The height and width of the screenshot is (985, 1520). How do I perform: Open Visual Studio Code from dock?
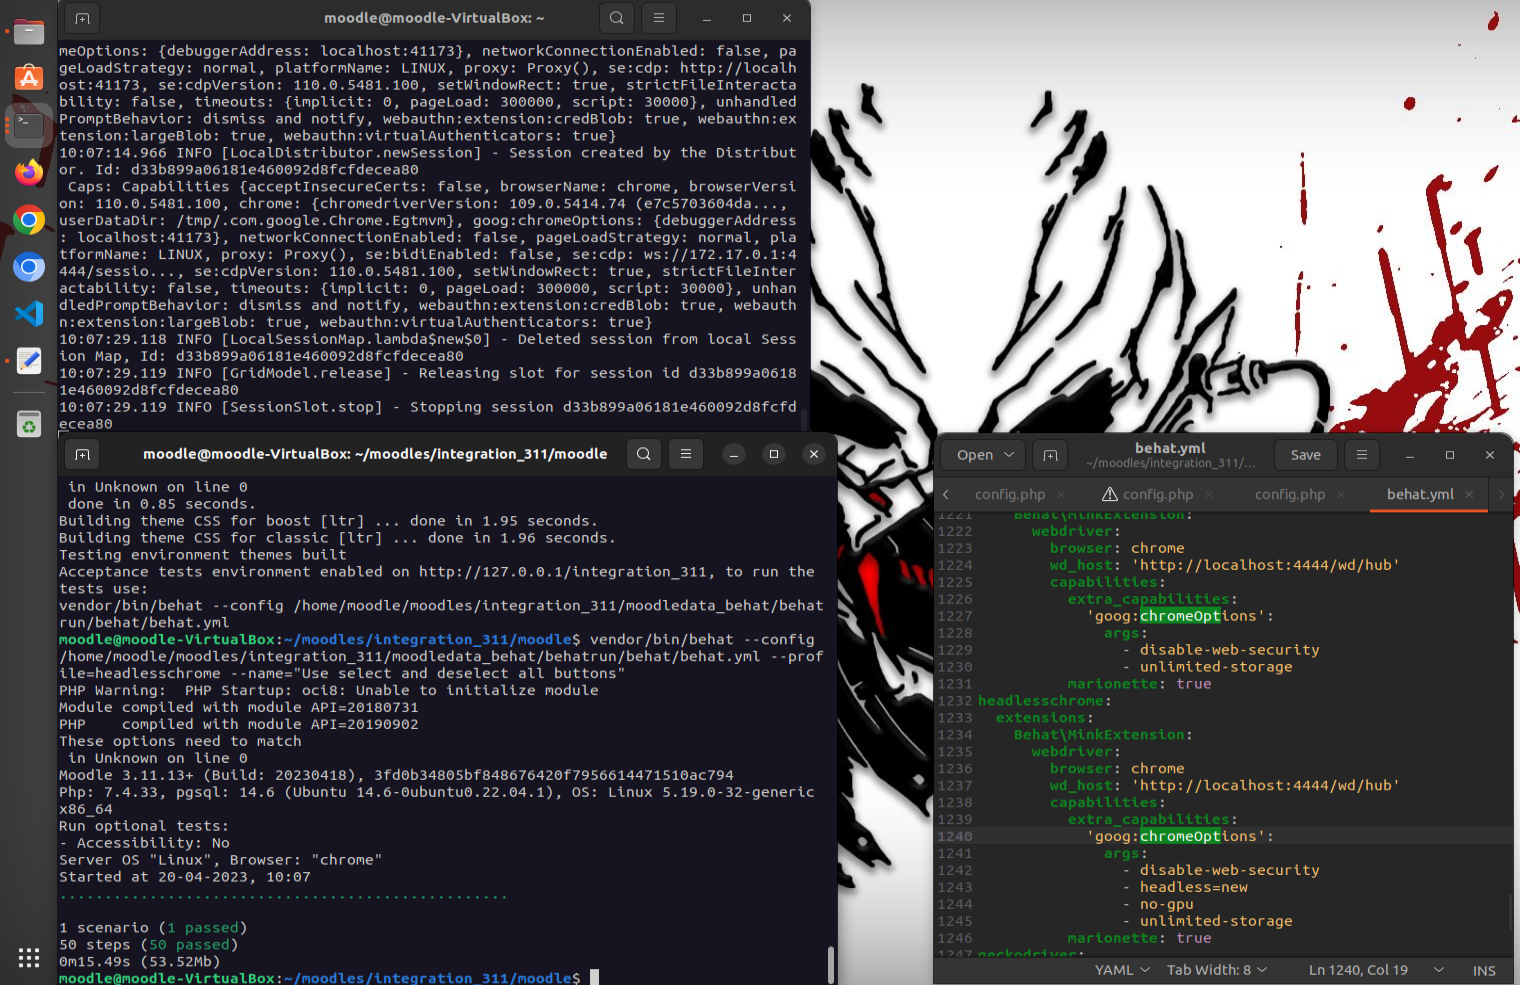coord(29,313)
